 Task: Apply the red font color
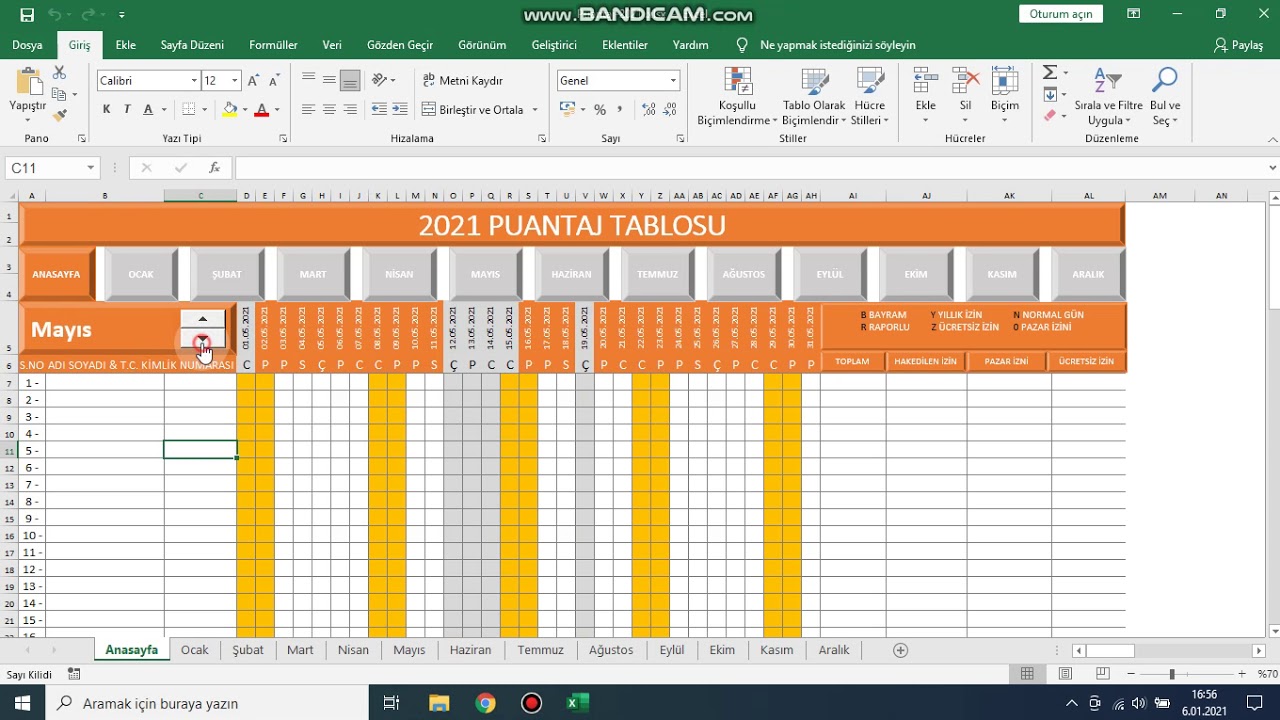[x=262, y=109]
